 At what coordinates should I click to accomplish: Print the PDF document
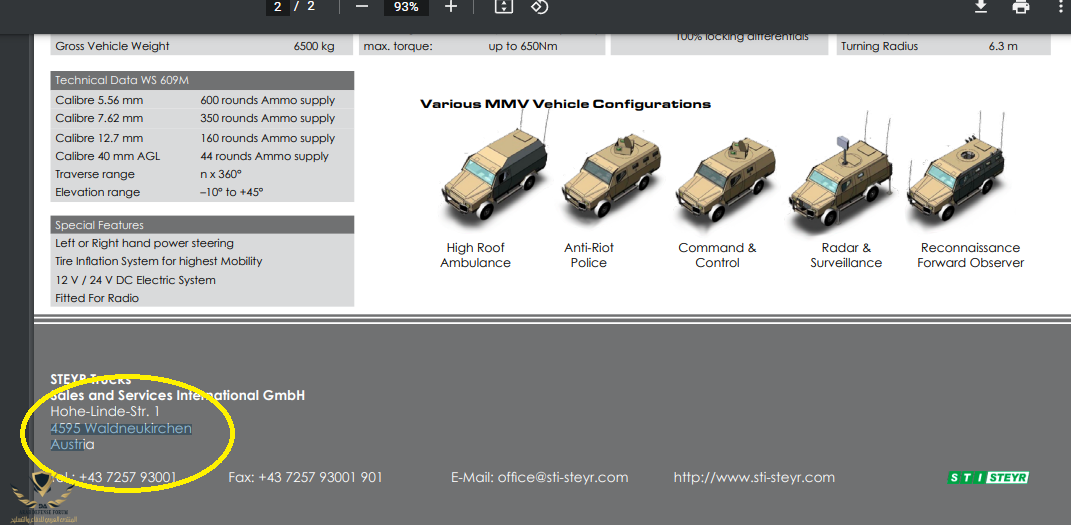(x=1020, y=7)
